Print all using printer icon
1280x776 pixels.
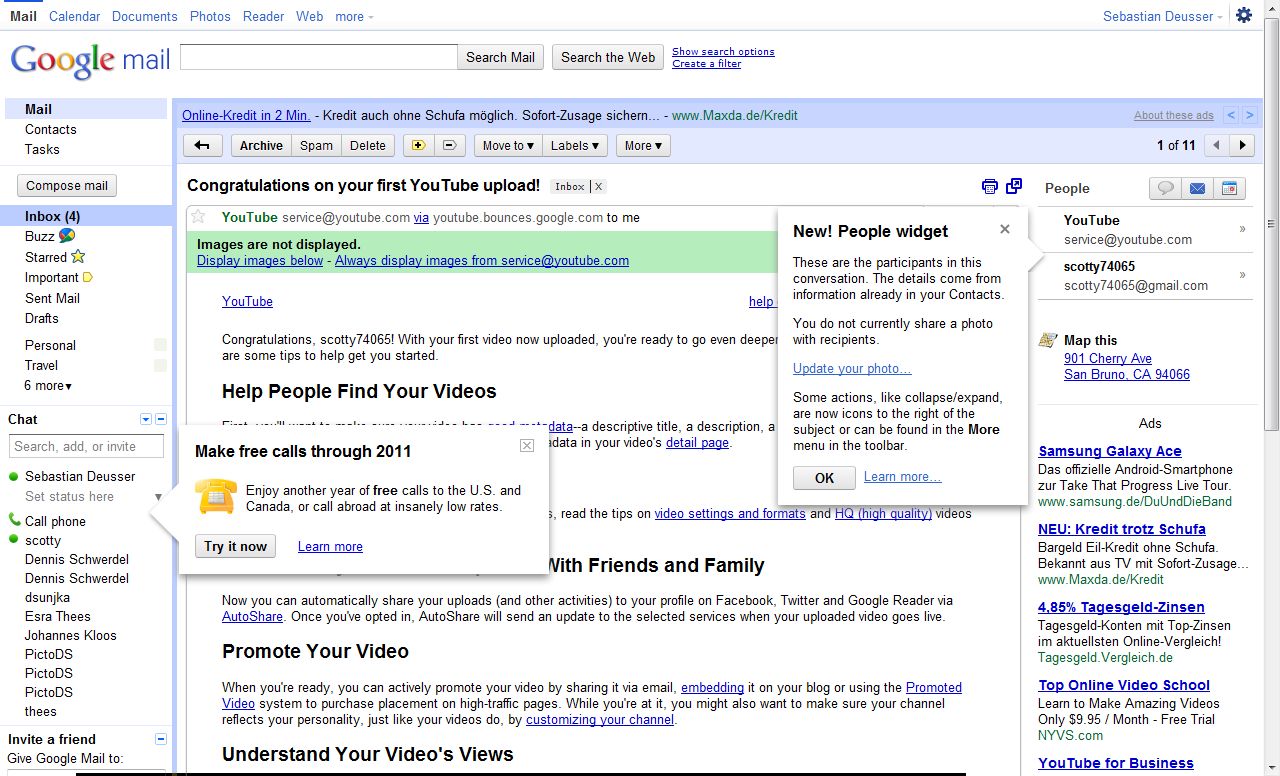click(x=990, y=186)
